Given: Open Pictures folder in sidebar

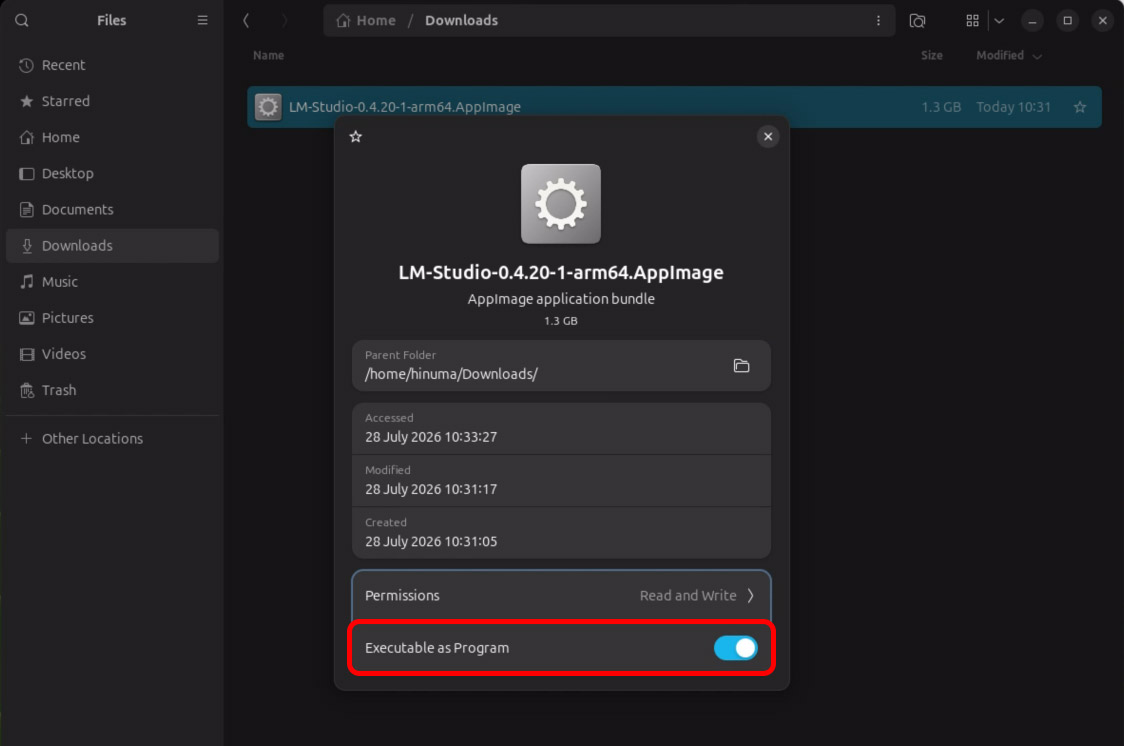Looking at the screenshot, I should 112,318.
